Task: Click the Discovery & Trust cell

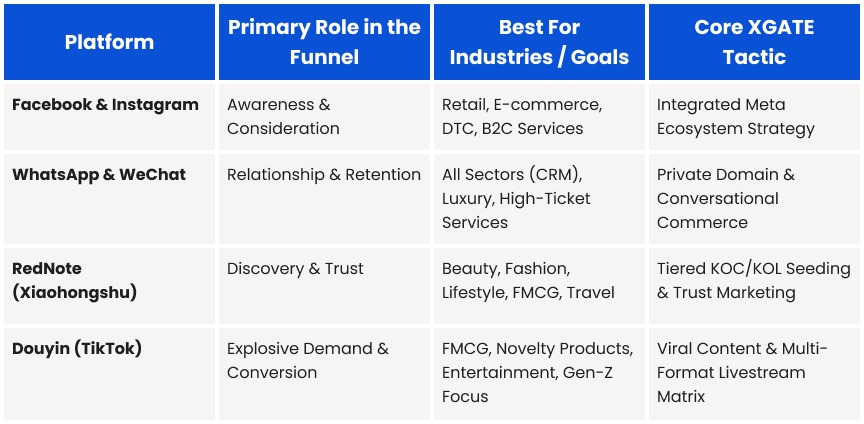Action: point(295,269)
